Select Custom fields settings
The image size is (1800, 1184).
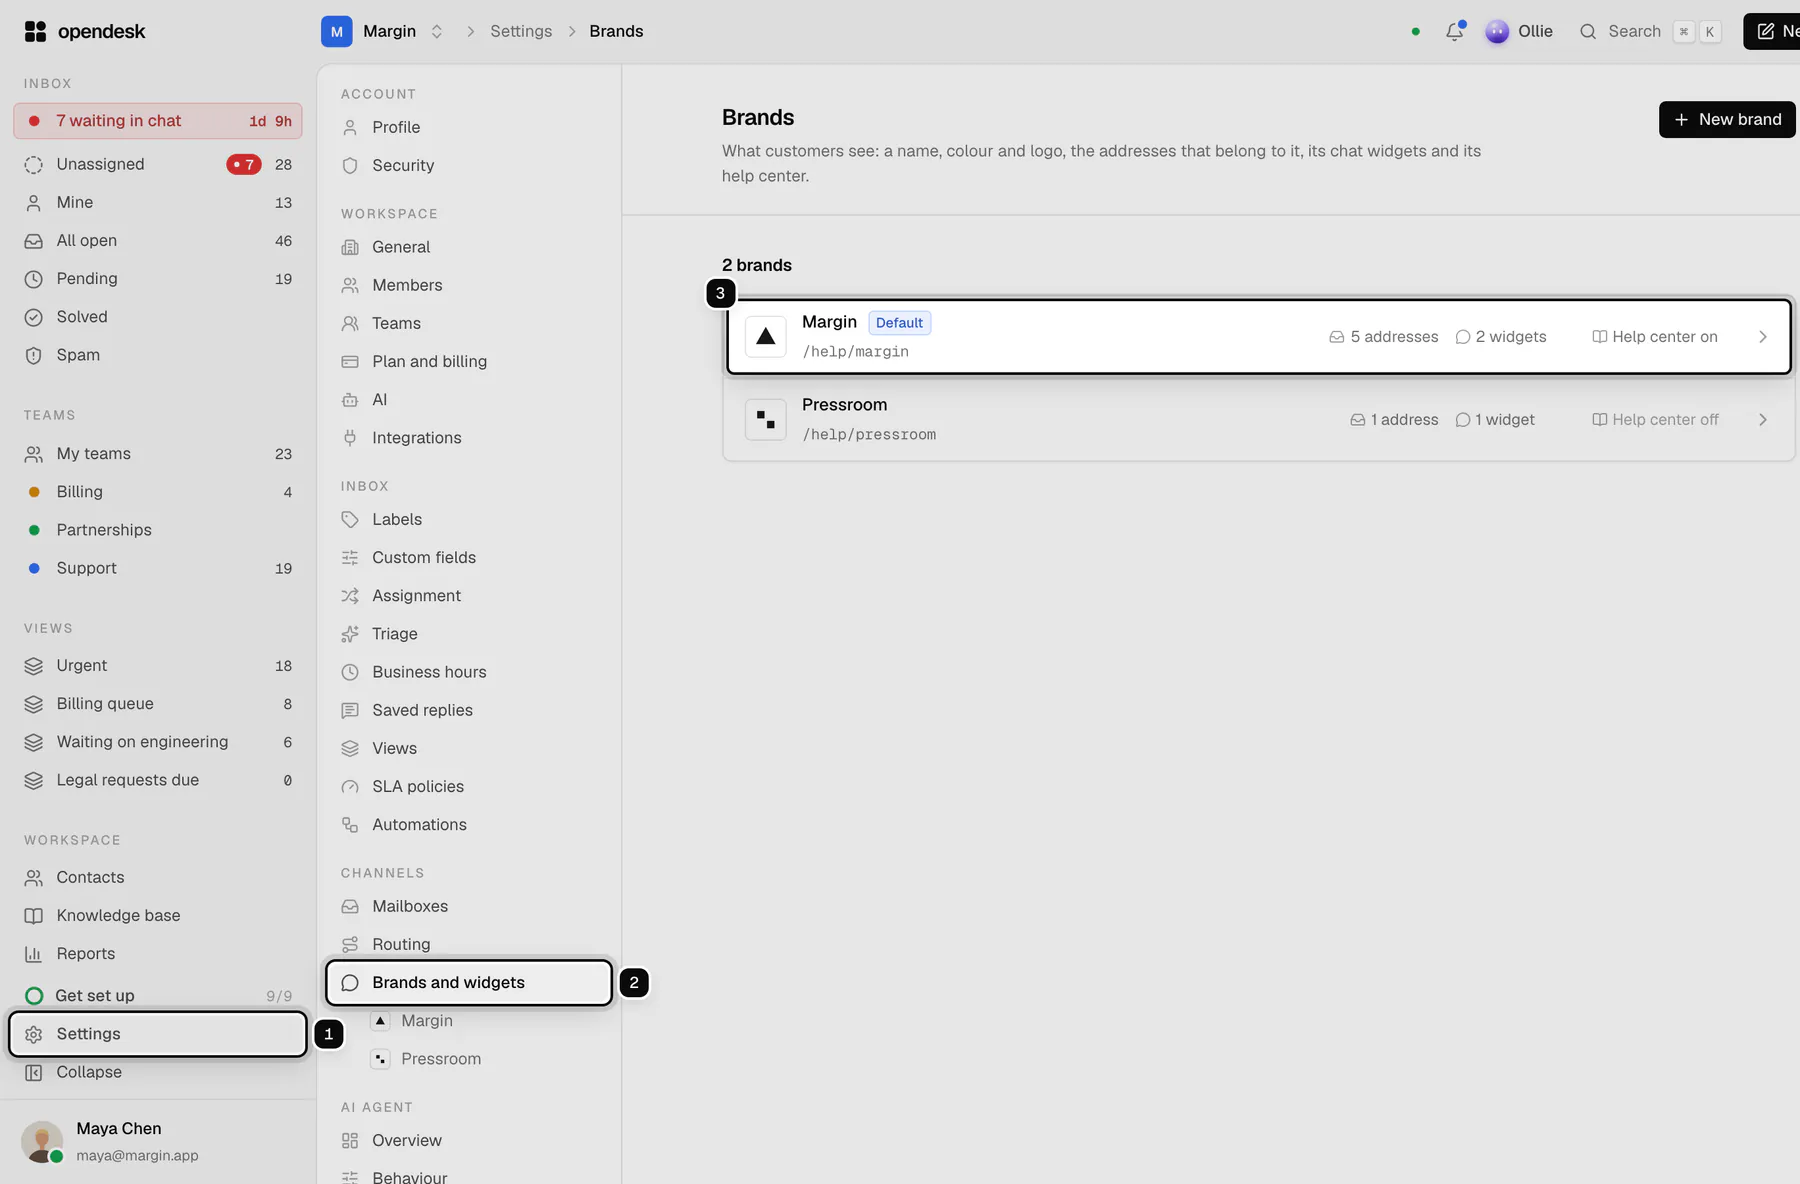point(468,558)
